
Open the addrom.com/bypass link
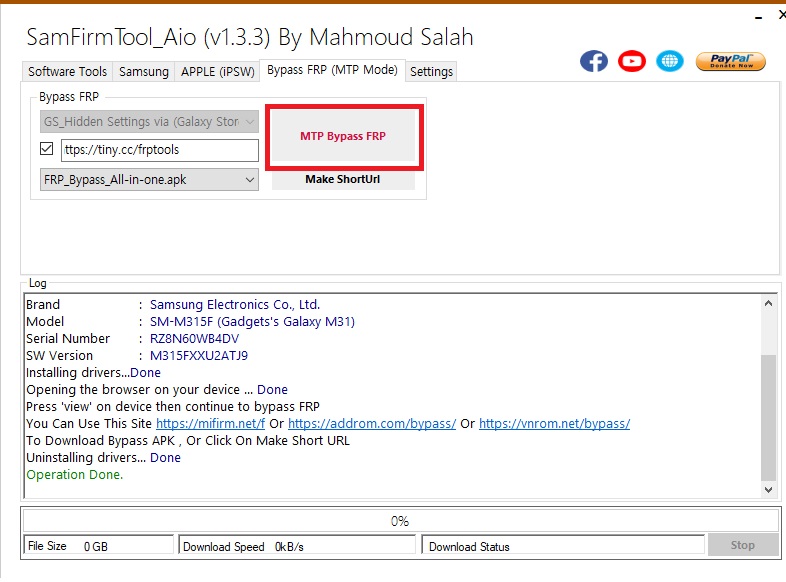coord(372,423)
